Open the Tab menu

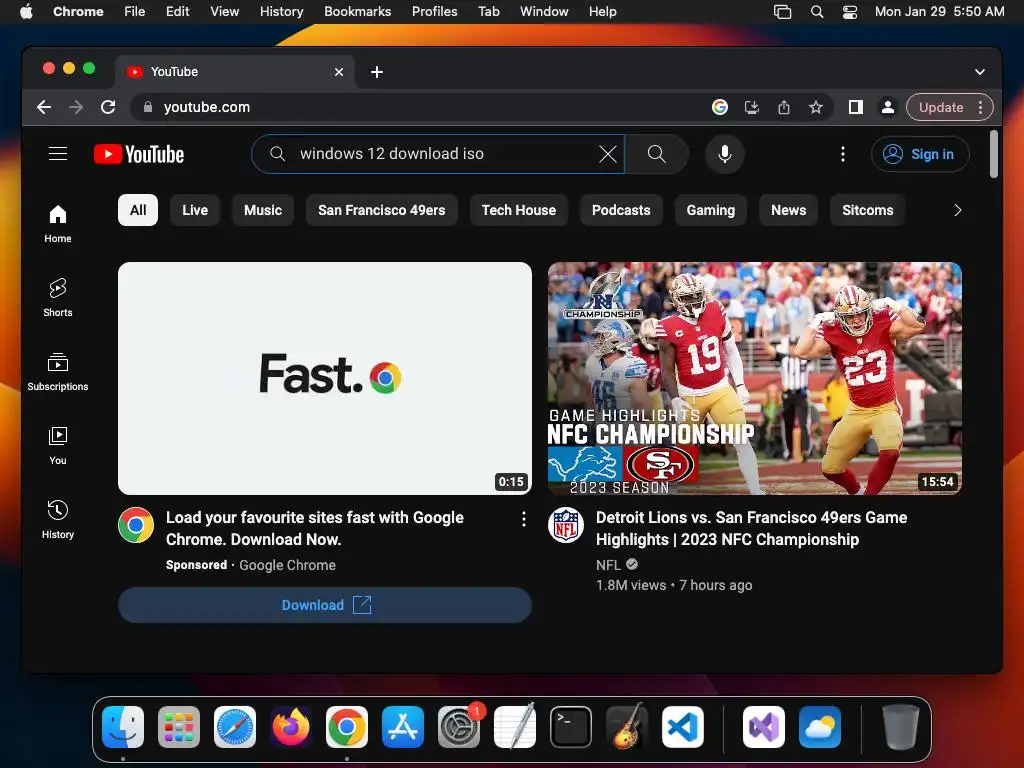488,11
